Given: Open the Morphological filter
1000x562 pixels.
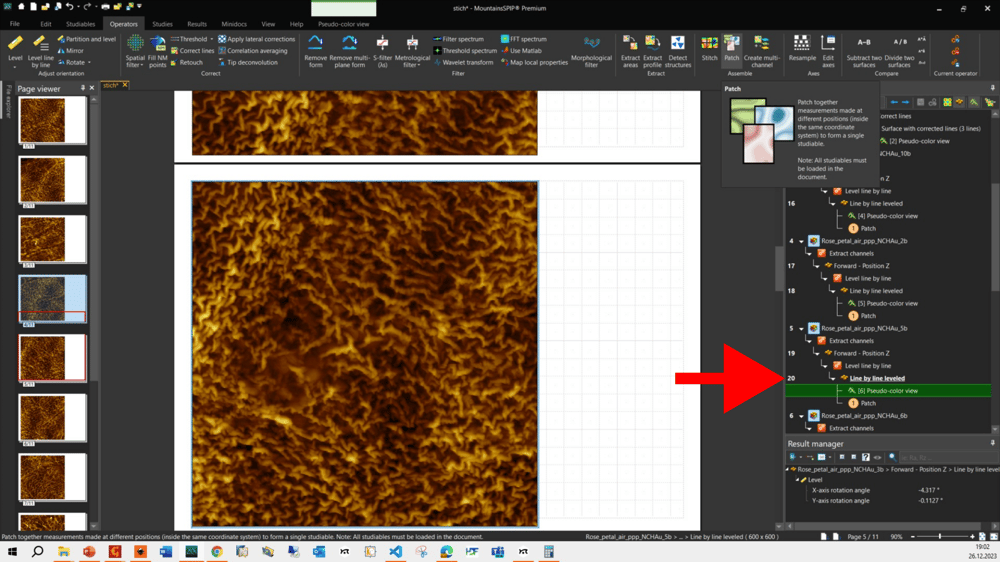Looking at the screenshot, I should tap(591, 51).
